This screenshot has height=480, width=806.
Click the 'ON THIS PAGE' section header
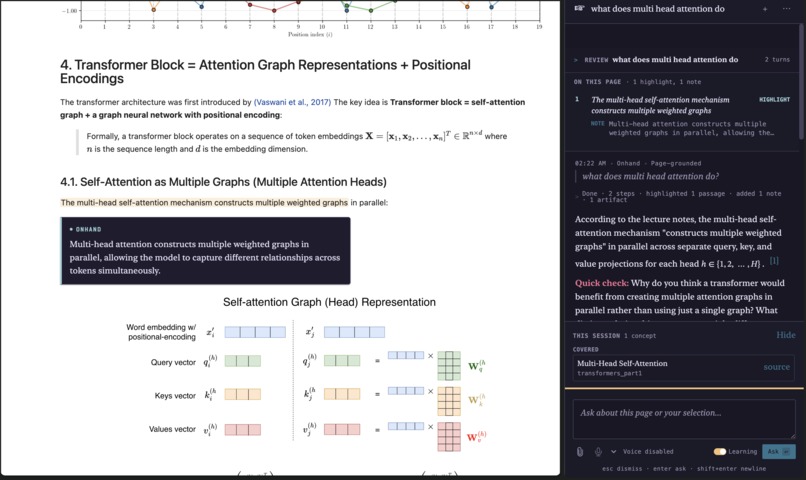click(597, 82)
